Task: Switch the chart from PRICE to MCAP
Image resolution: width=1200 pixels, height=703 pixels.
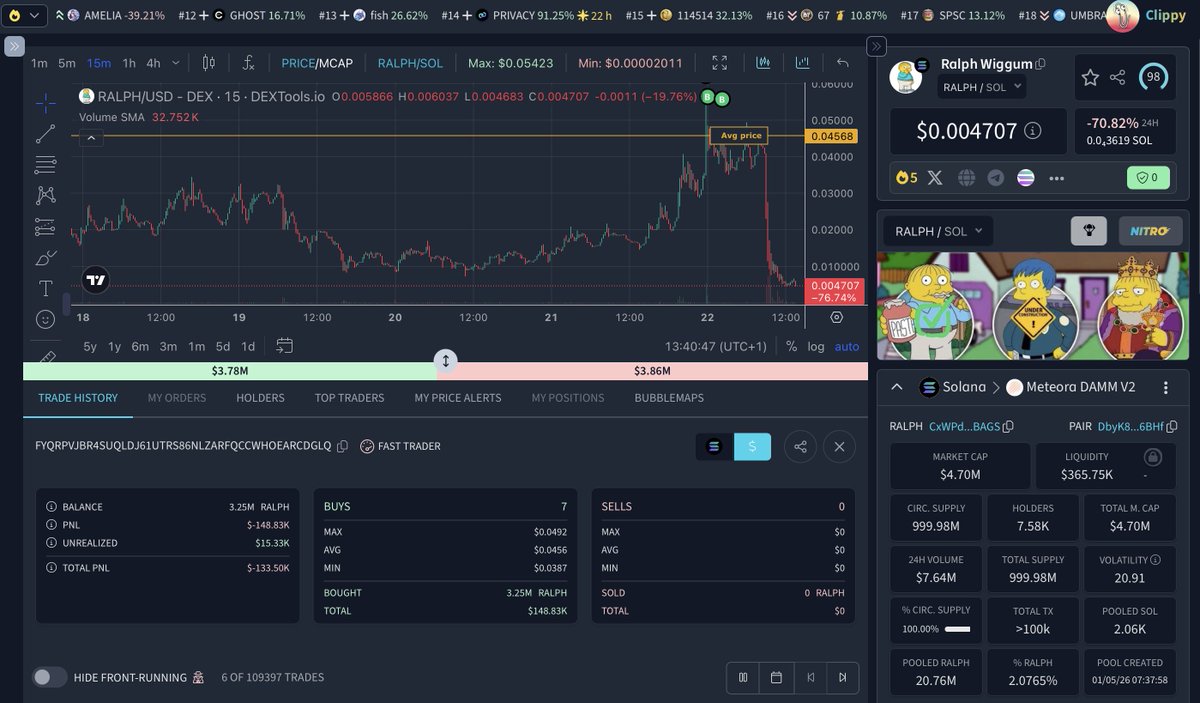Action: pyautogui.click(x=335, y=62)
